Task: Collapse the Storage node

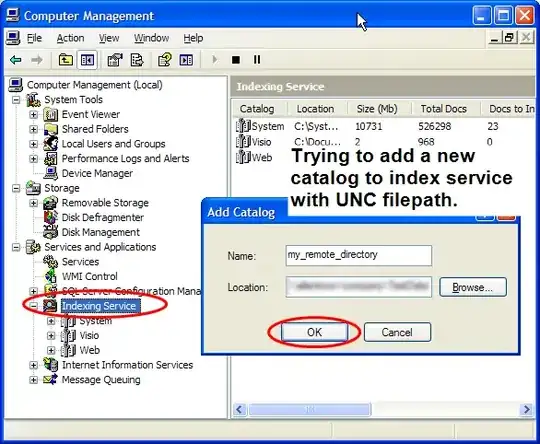Action: (x=16, y=188)
